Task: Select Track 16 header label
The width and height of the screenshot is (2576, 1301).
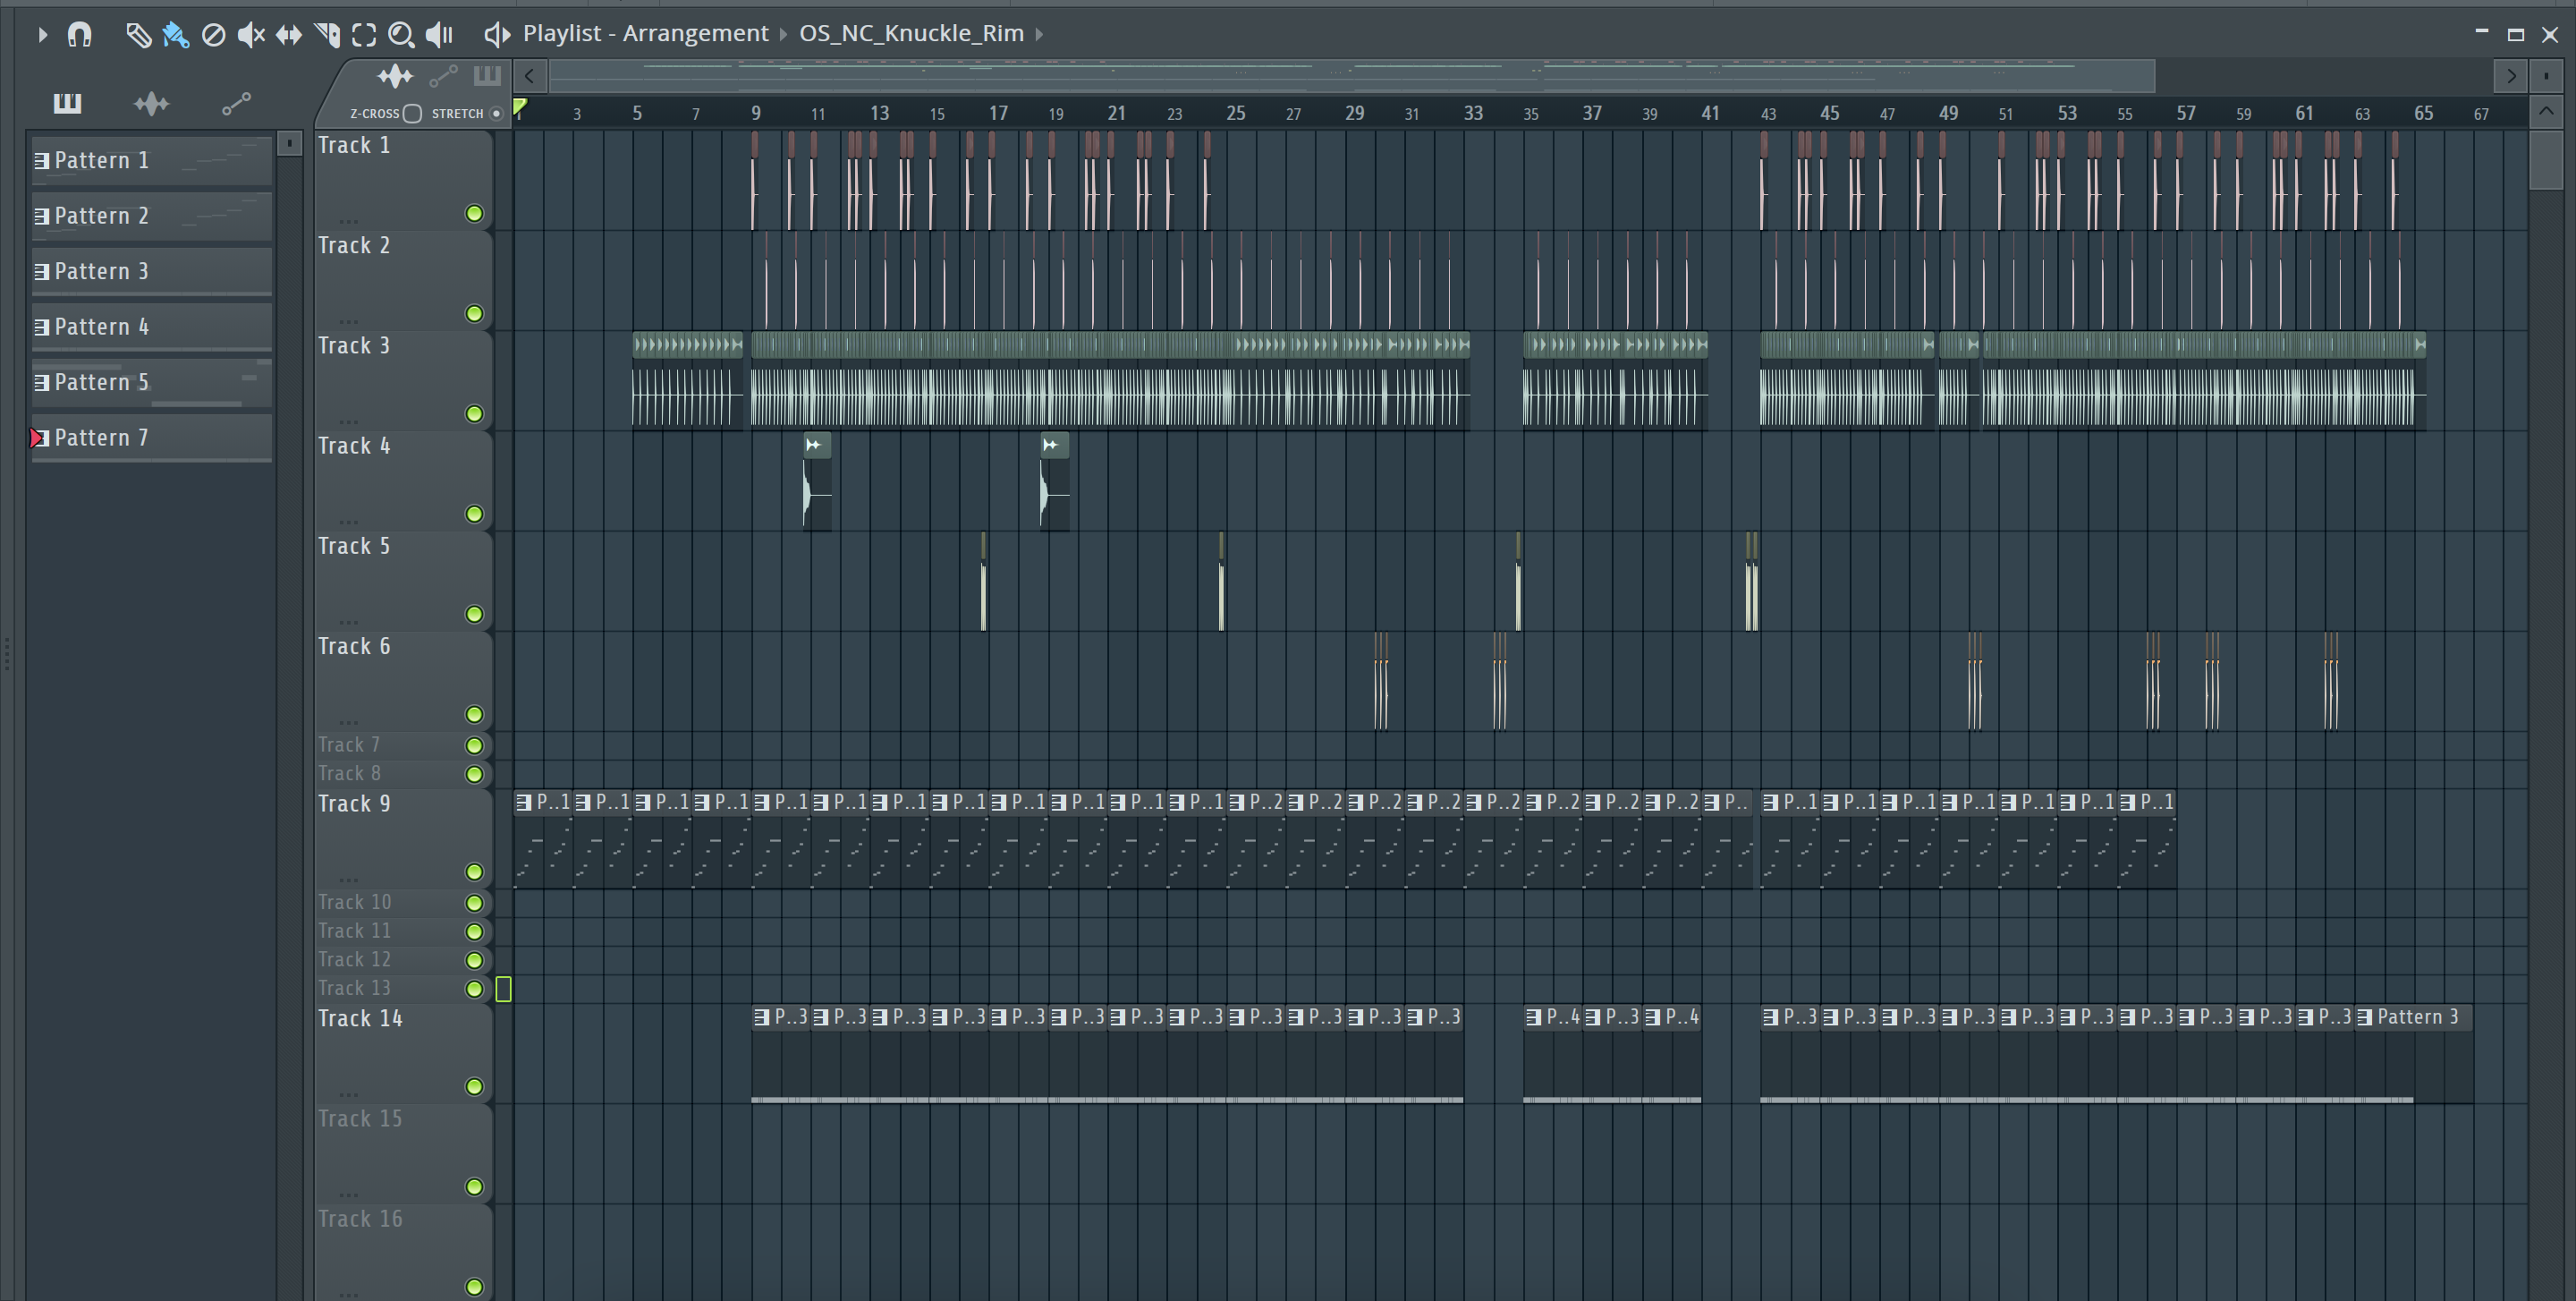Action: 360,1219
